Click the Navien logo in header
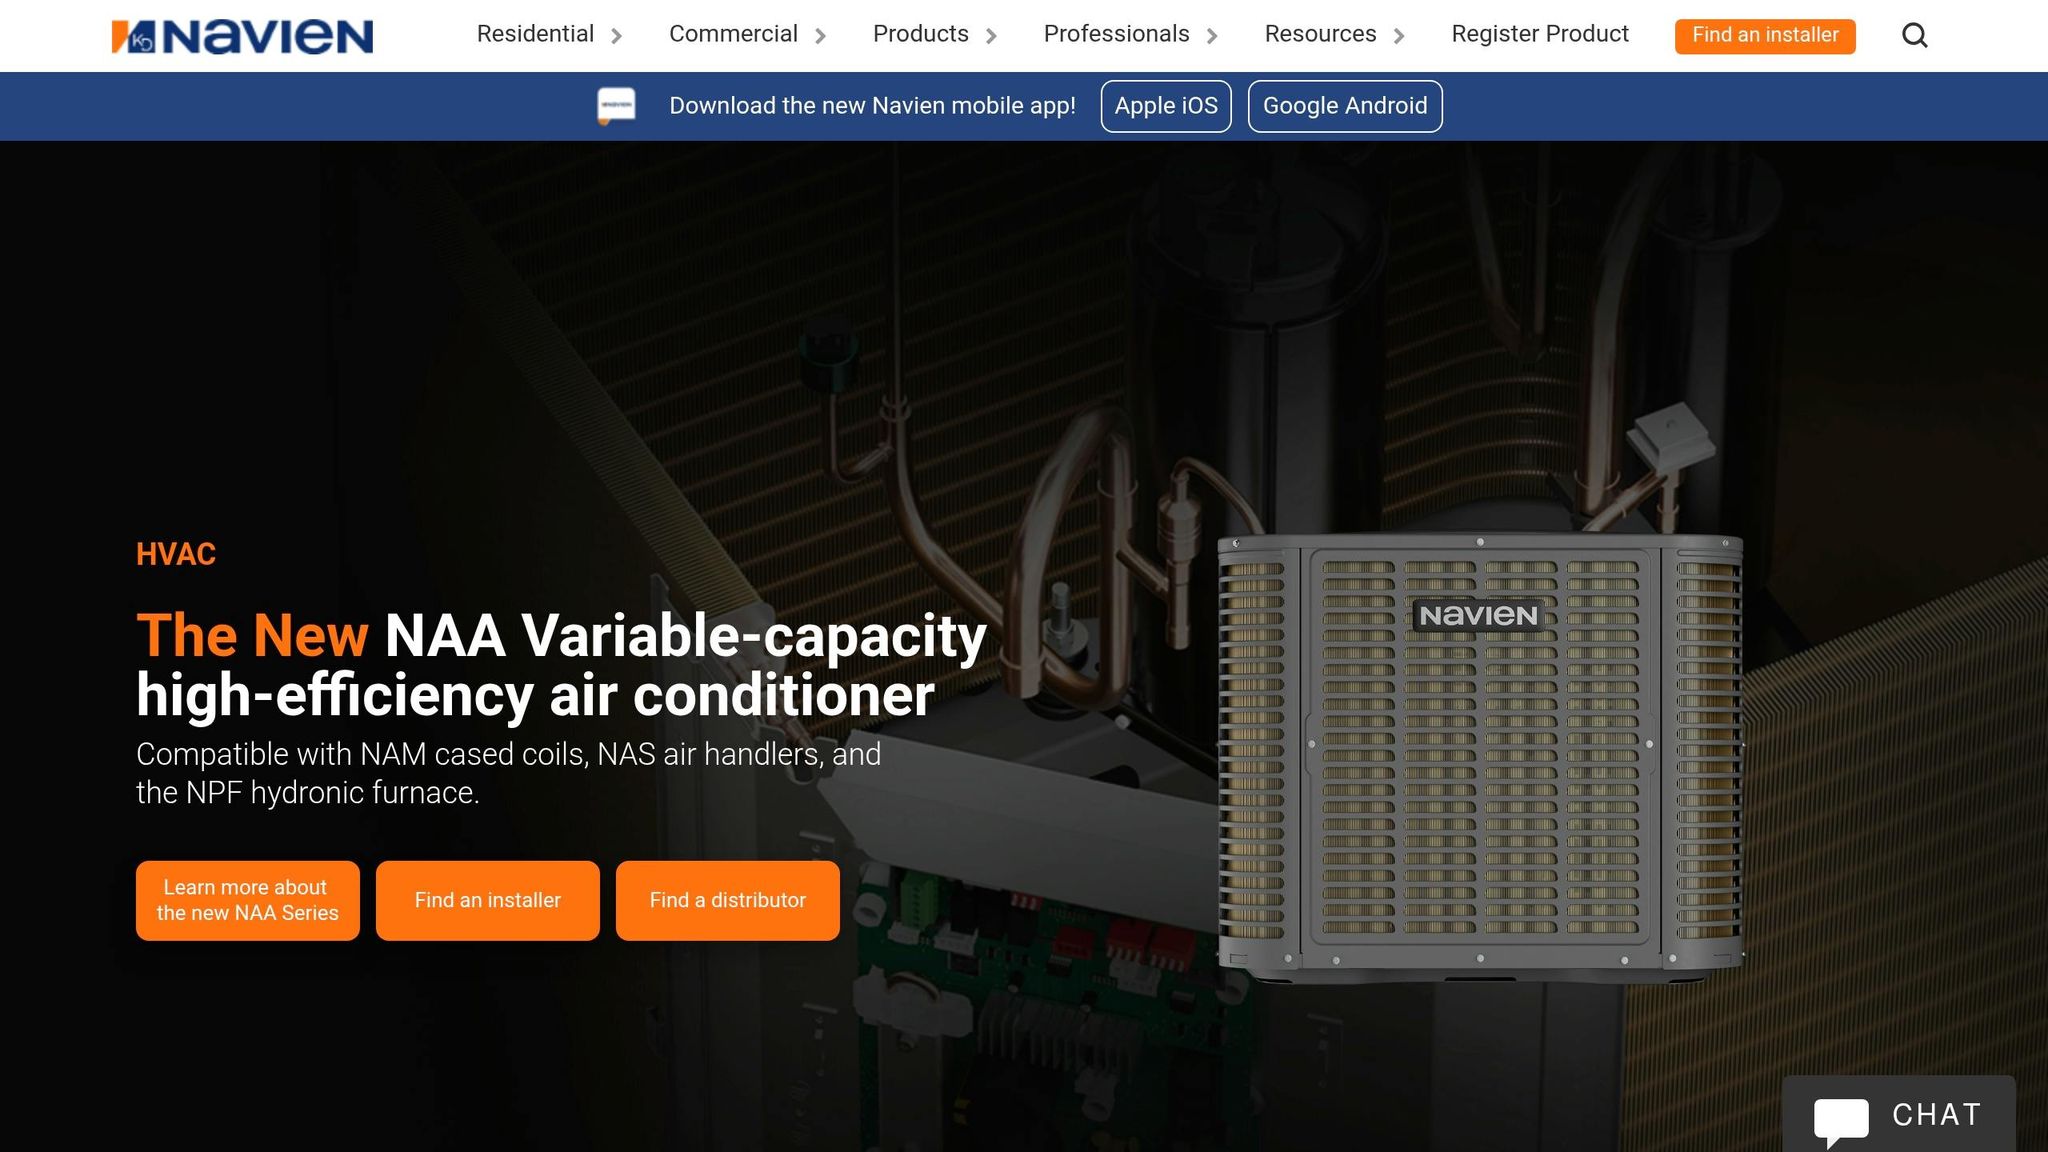The height and width of the screenshot is (1152, 2048). click(x=242, y=36)
